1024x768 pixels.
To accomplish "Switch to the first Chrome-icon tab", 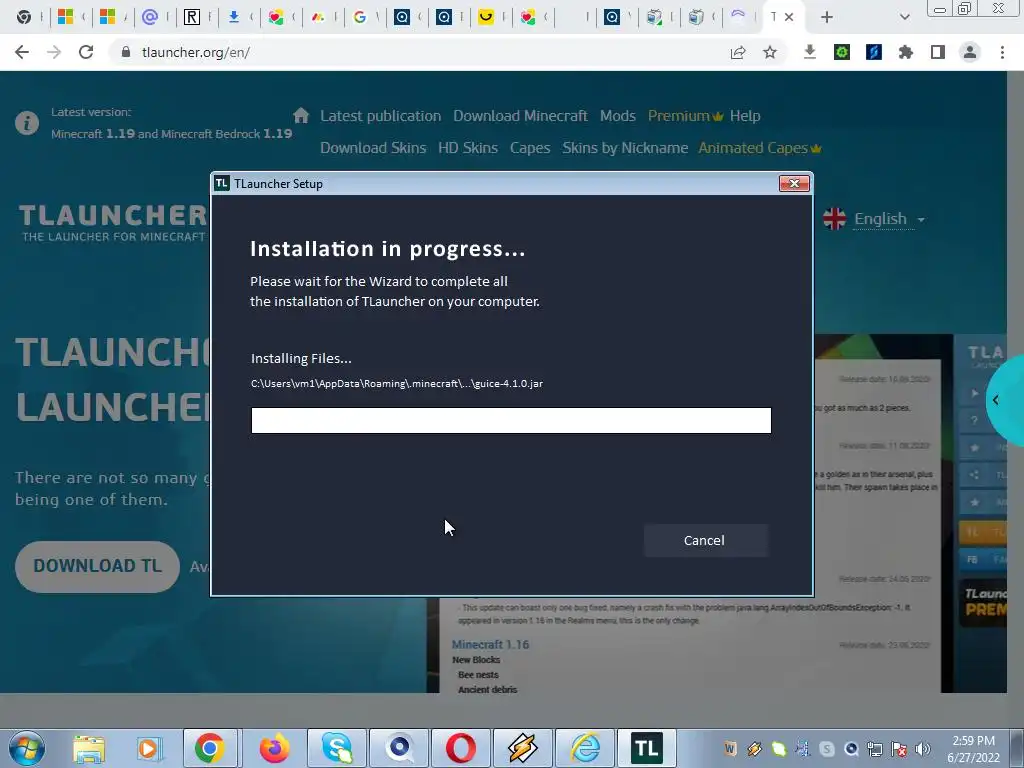I will point(24,17).
